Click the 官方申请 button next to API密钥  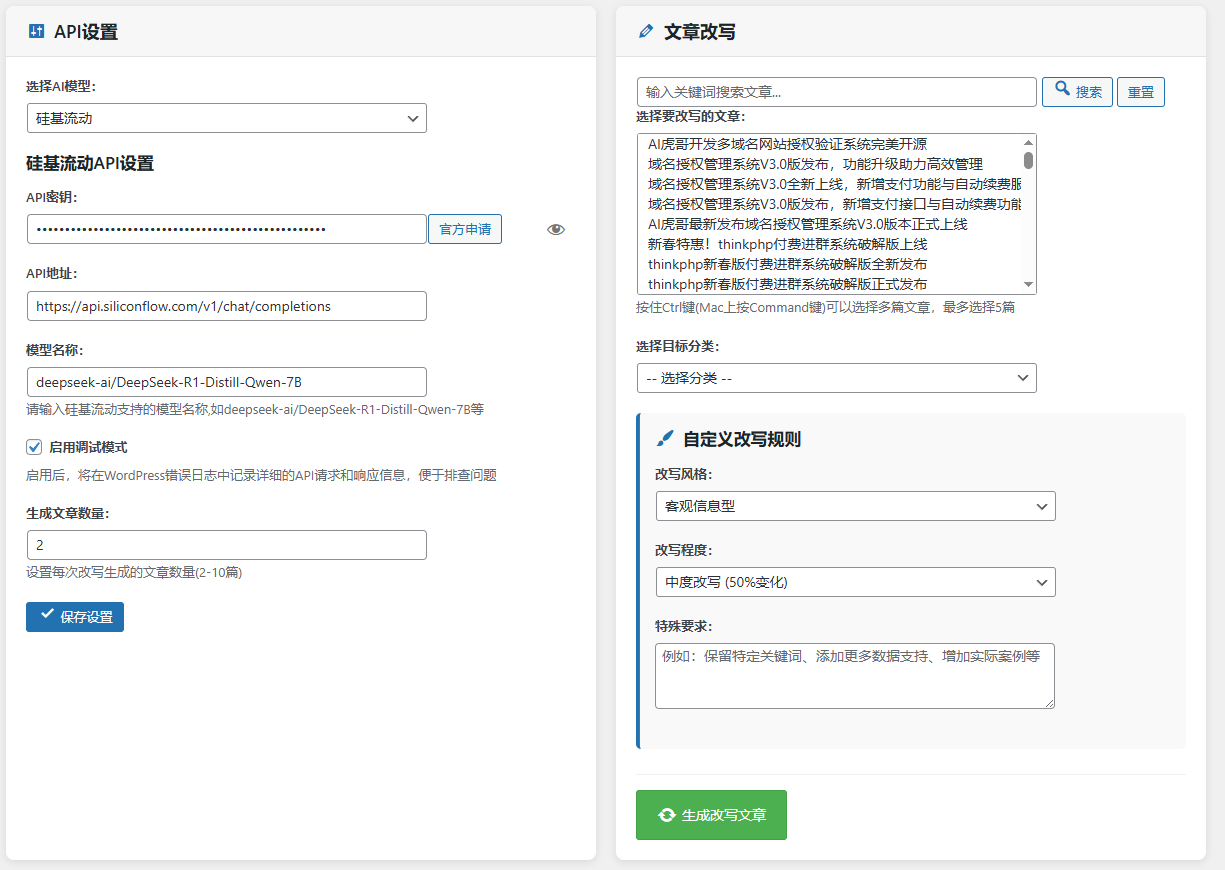464,229
